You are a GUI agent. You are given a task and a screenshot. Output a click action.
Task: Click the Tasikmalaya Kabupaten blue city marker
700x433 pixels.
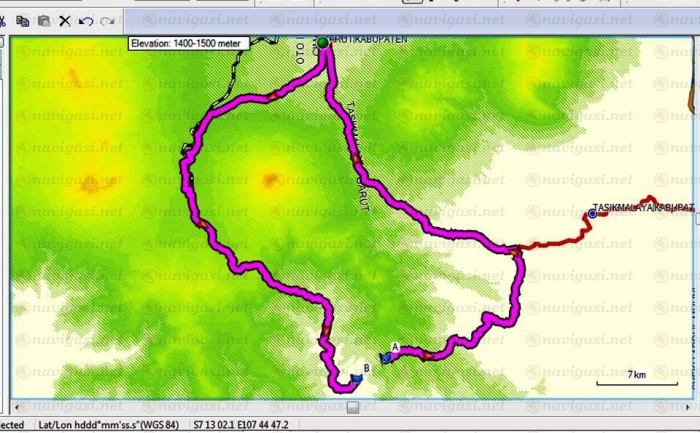point(592,213)
